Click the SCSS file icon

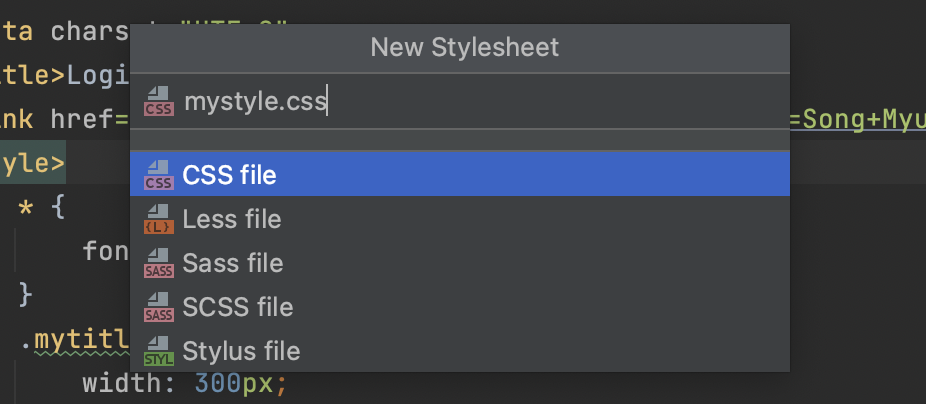pyautogui.click(x=159, y=307)
